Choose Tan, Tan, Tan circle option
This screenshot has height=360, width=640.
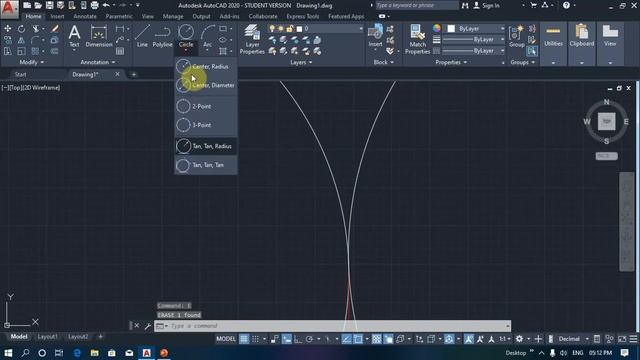click(x=206, y=165)
